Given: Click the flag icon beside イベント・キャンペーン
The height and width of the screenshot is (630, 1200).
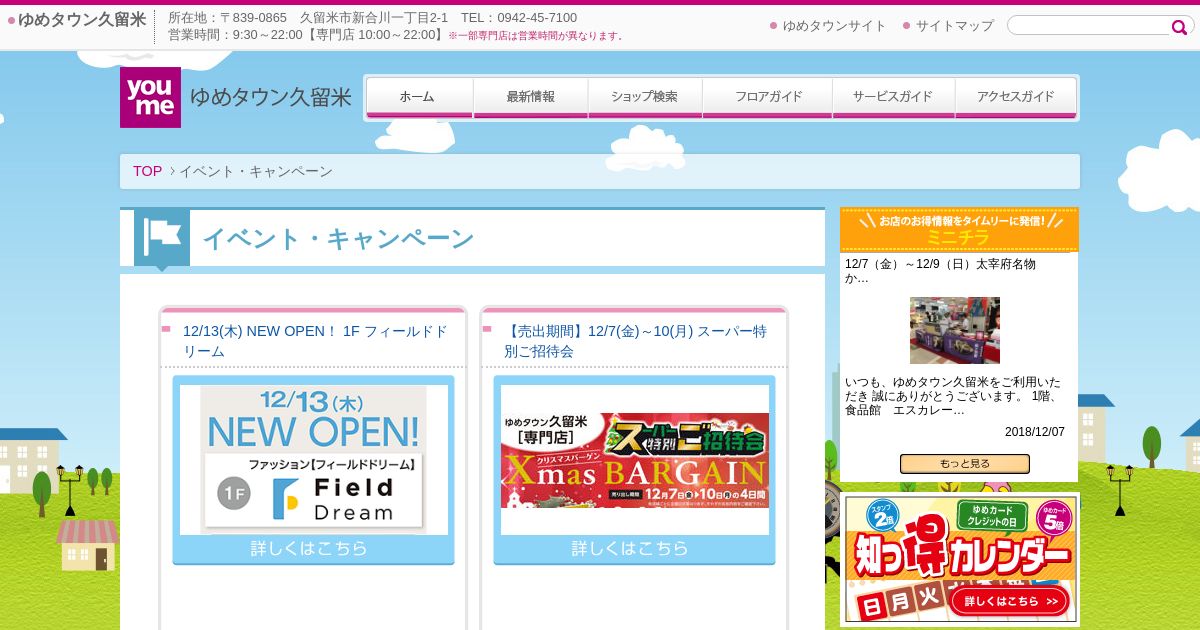Looking at the screenshot, I should click(x=162, y=238).
